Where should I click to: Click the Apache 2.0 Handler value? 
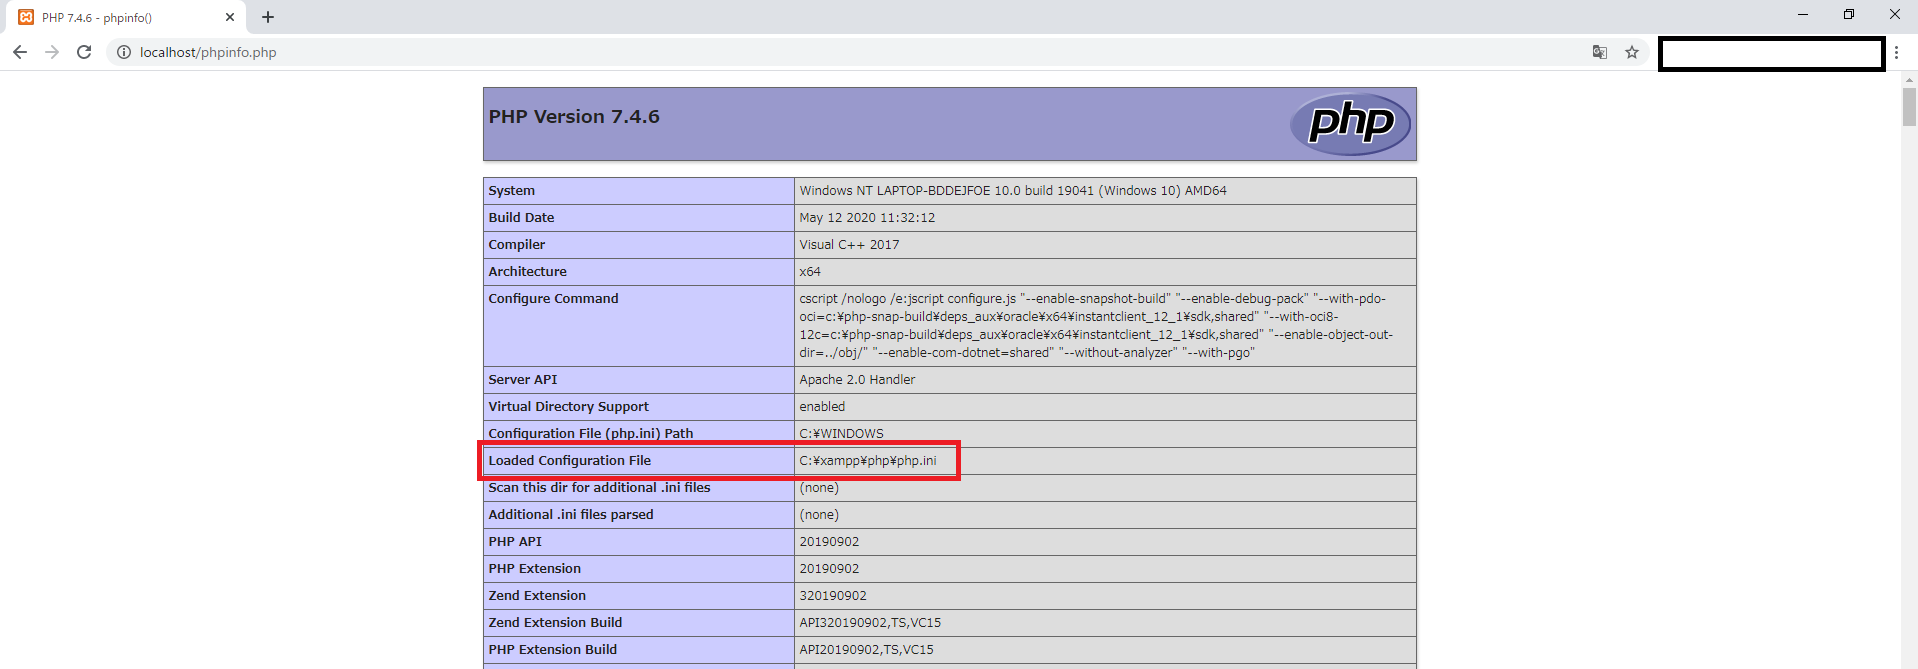coord(857,380)
